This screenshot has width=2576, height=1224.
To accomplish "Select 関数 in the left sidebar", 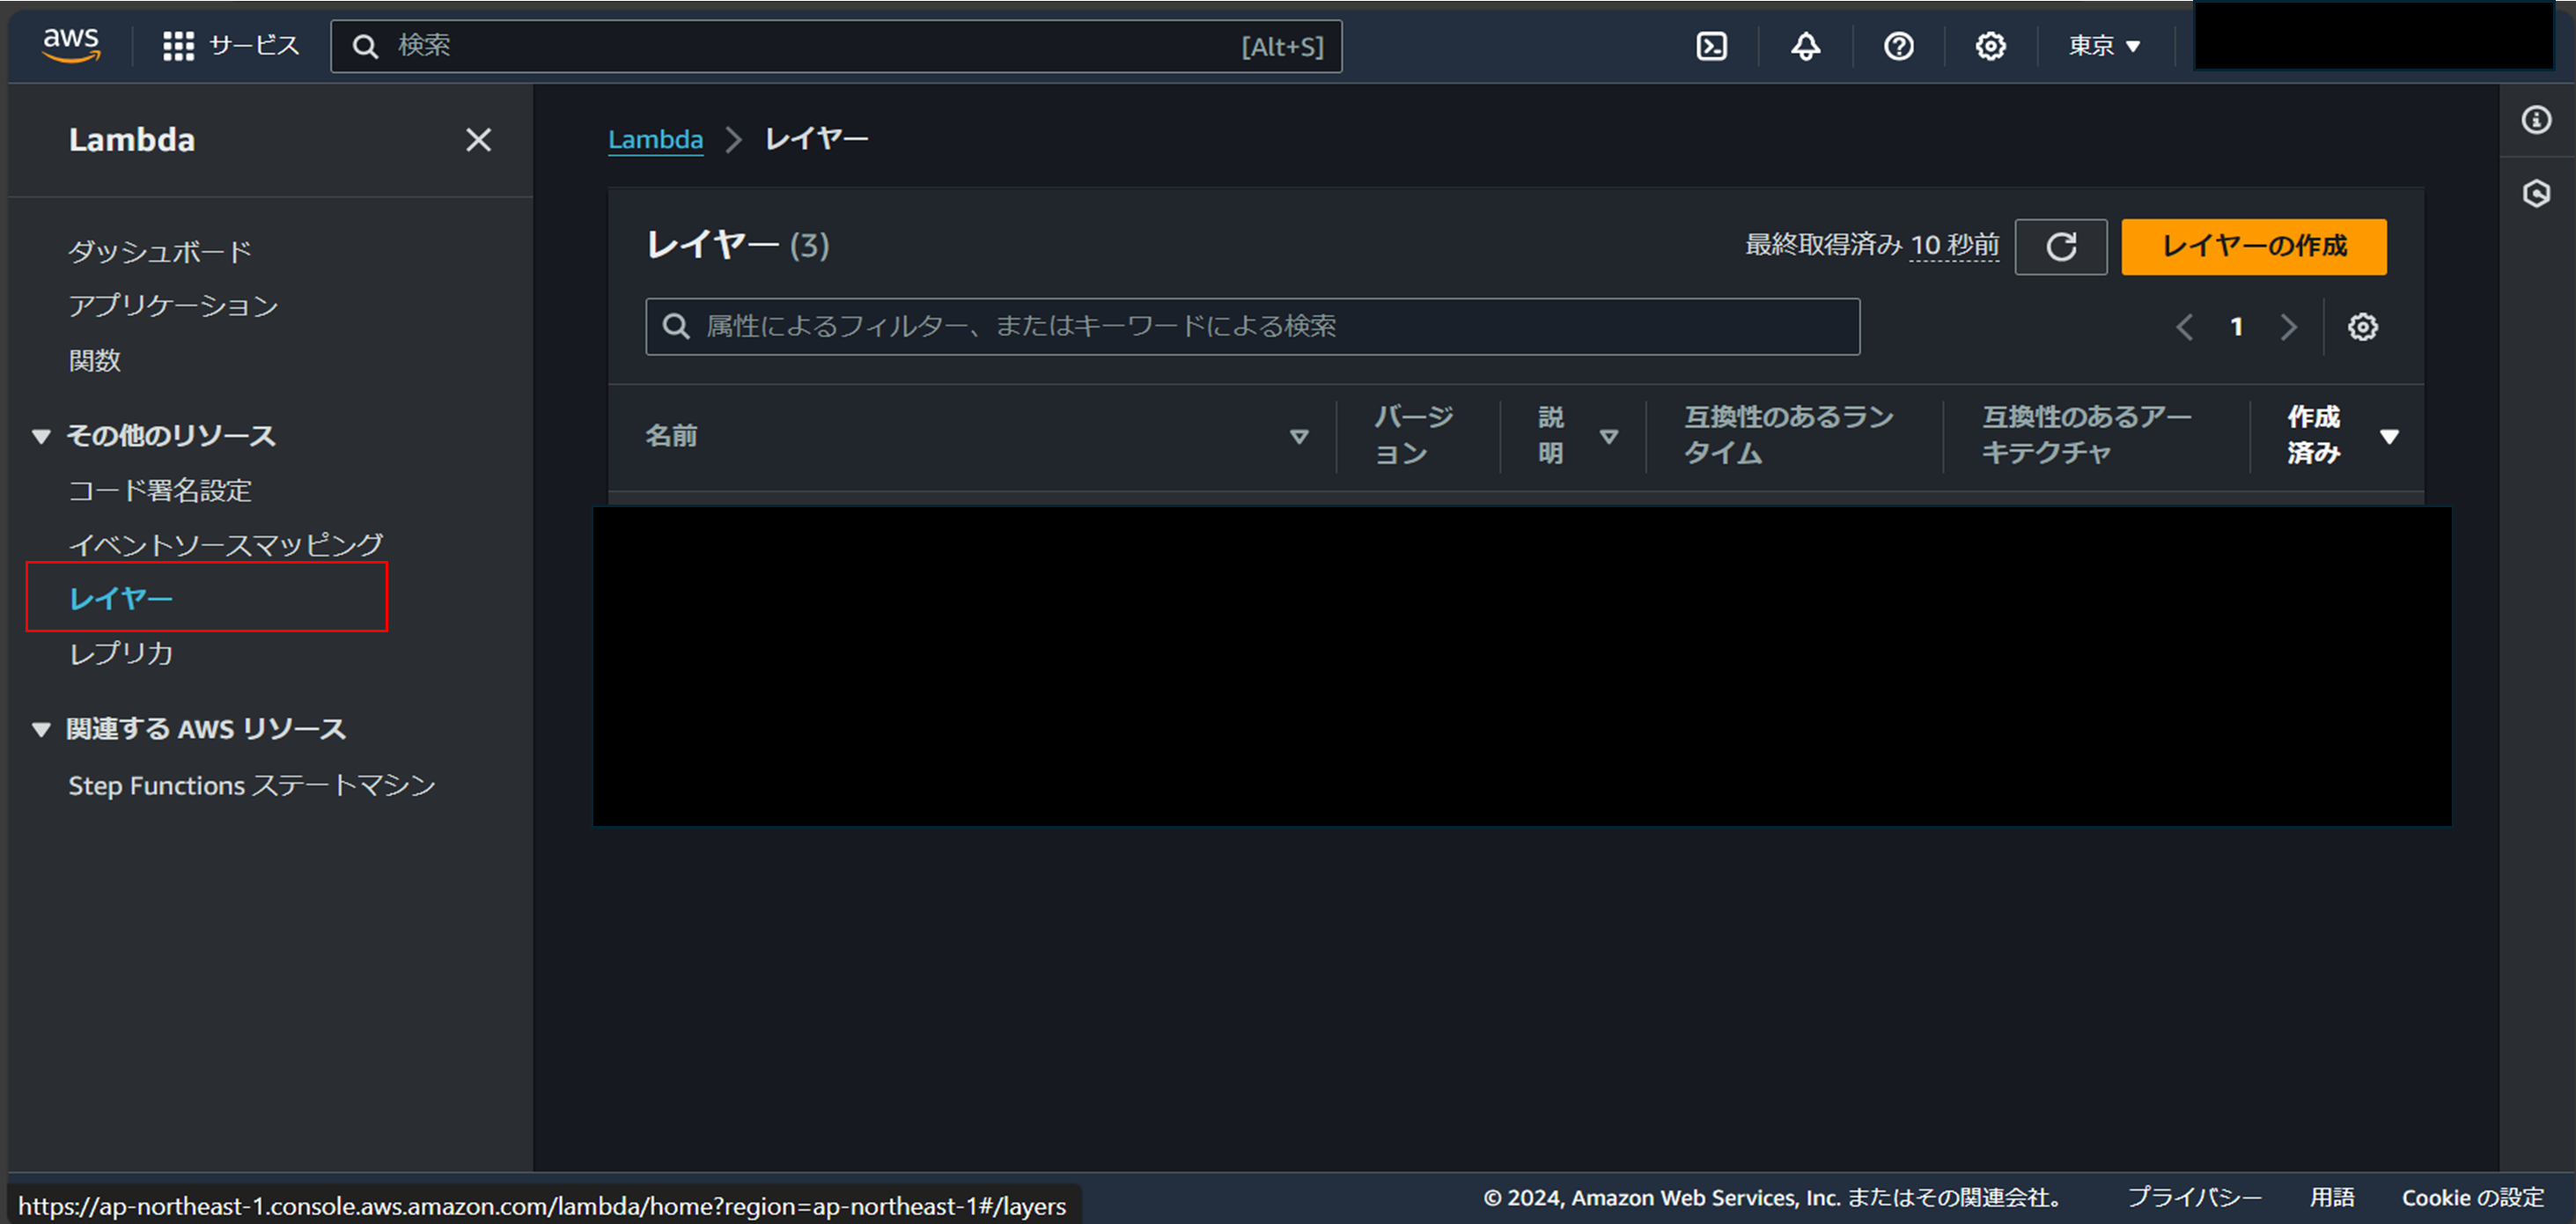I will coord(95,361).
